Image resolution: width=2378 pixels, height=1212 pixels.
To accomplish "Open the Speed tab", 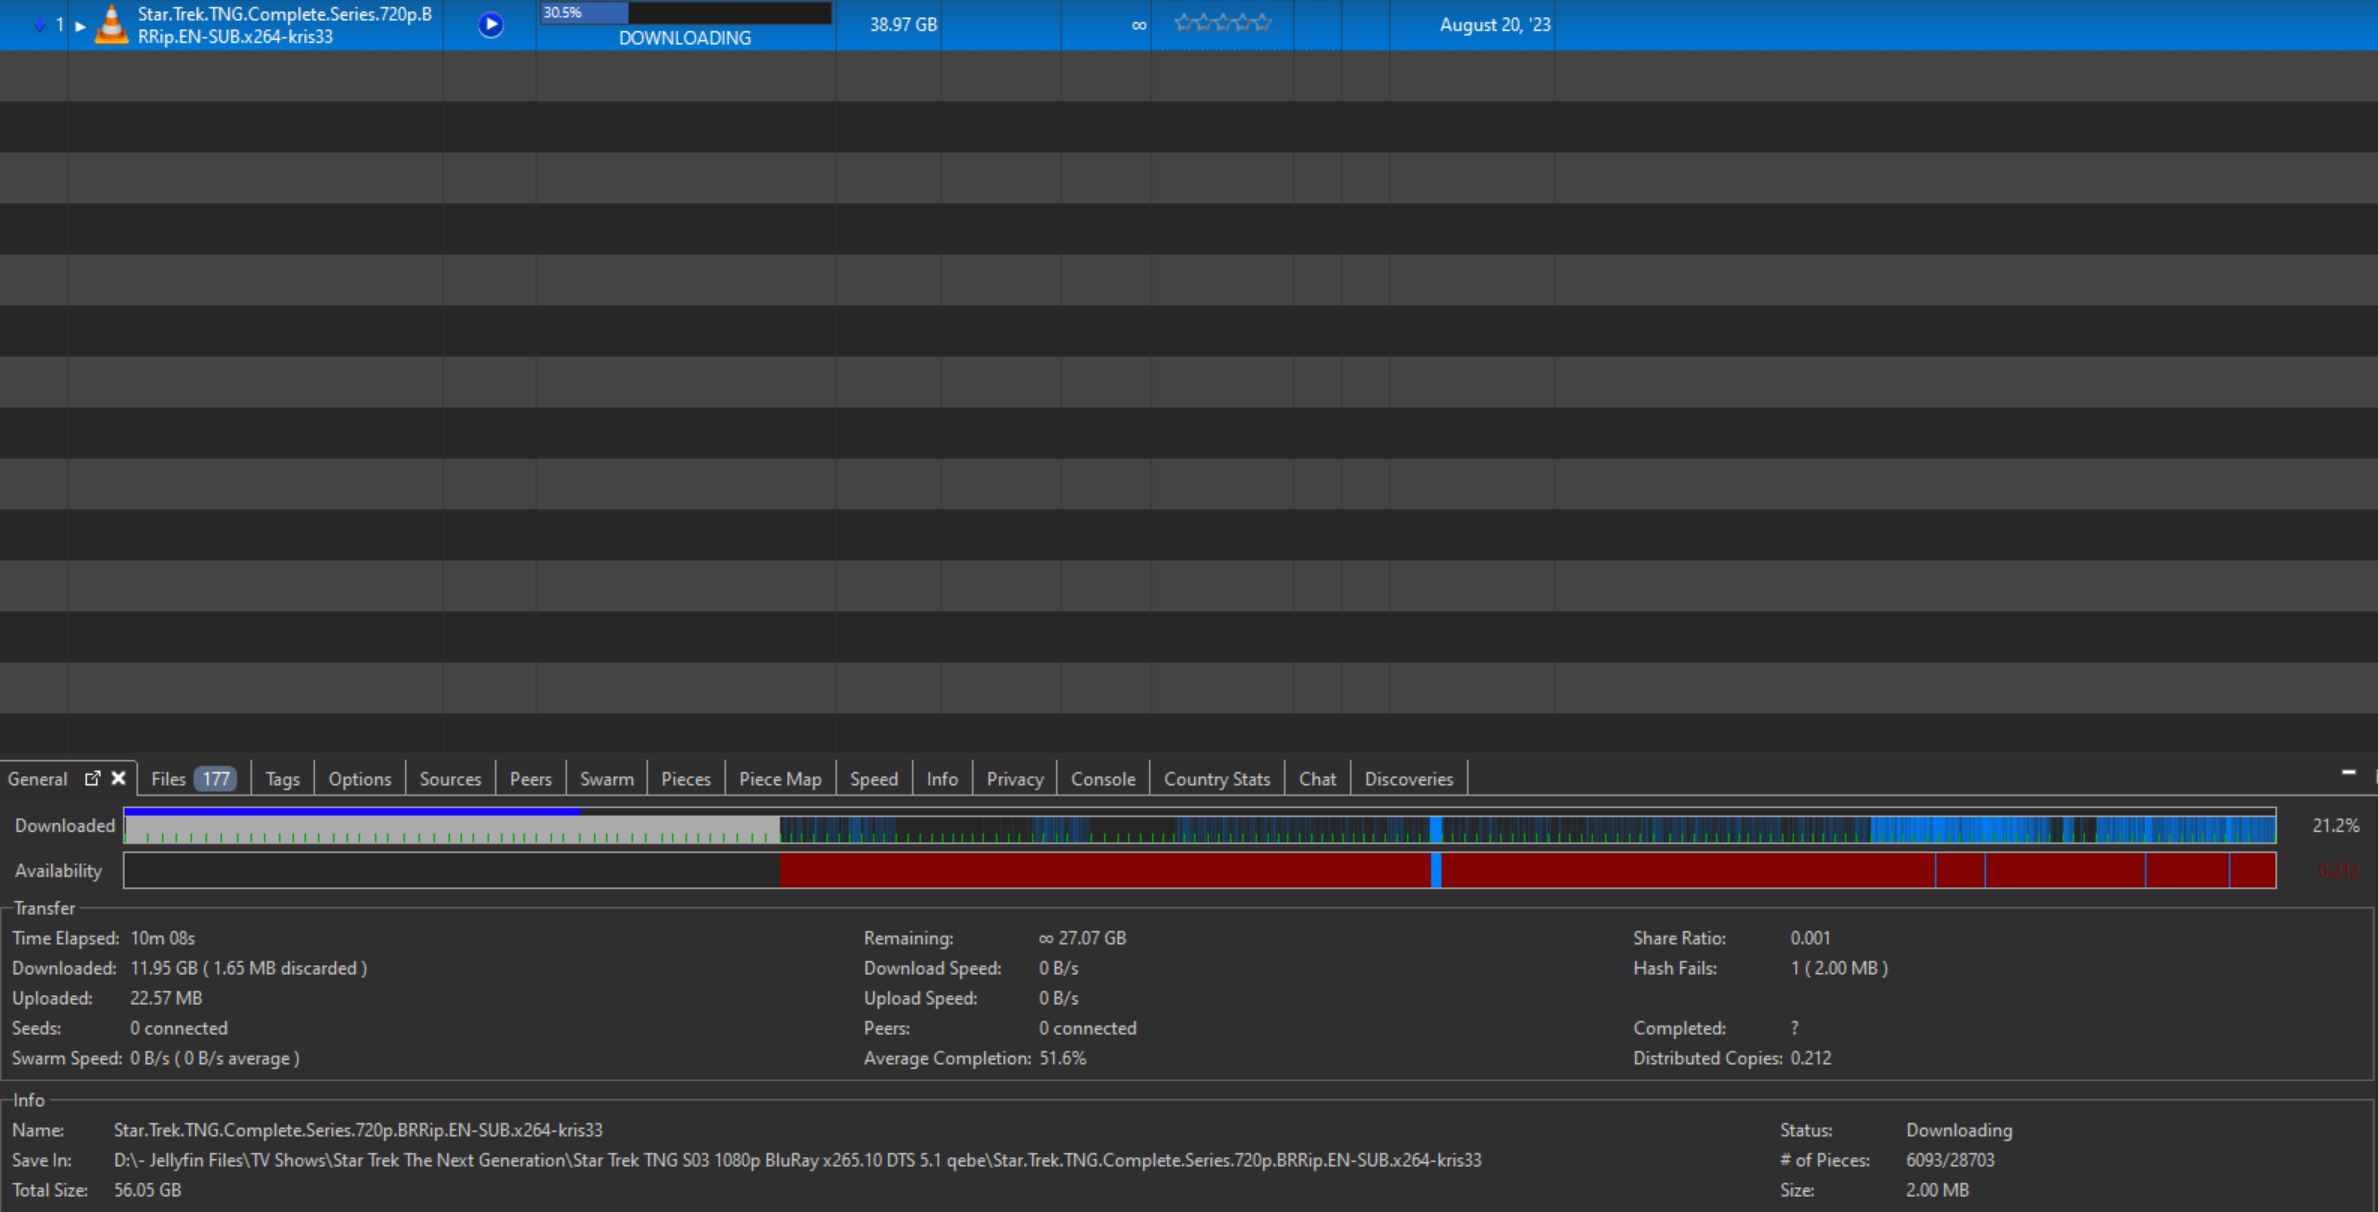I will point(873,779).
